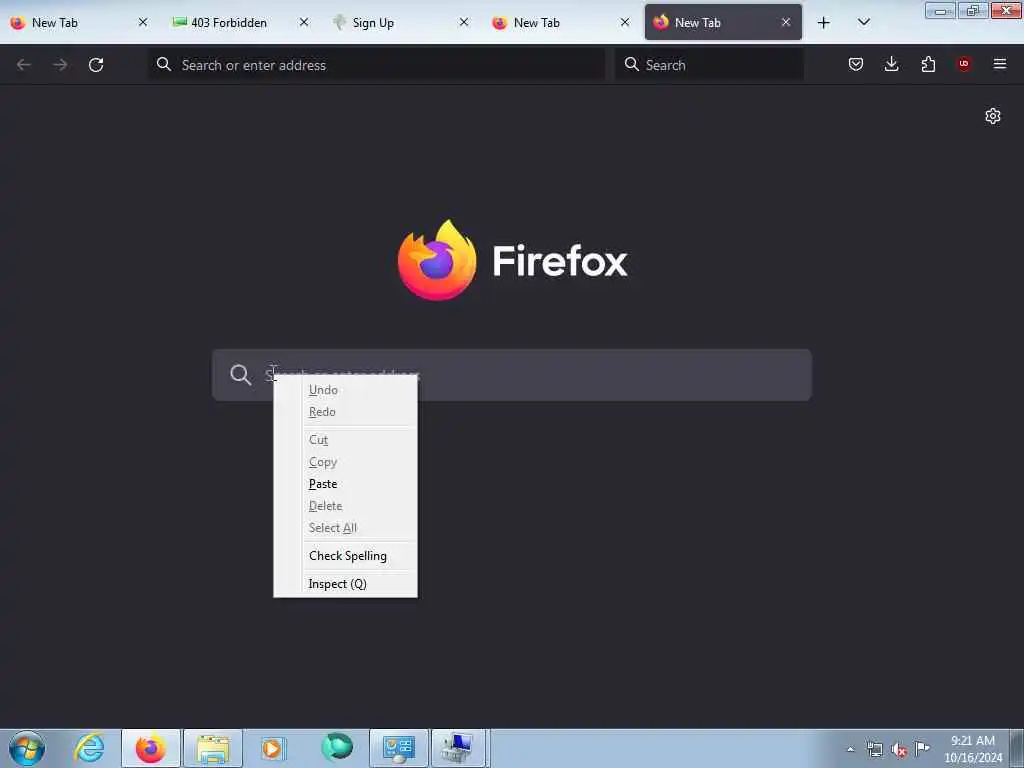Click the forward navigation arrow
Screen dimensions: 1024x768
(x=60, y=65)
